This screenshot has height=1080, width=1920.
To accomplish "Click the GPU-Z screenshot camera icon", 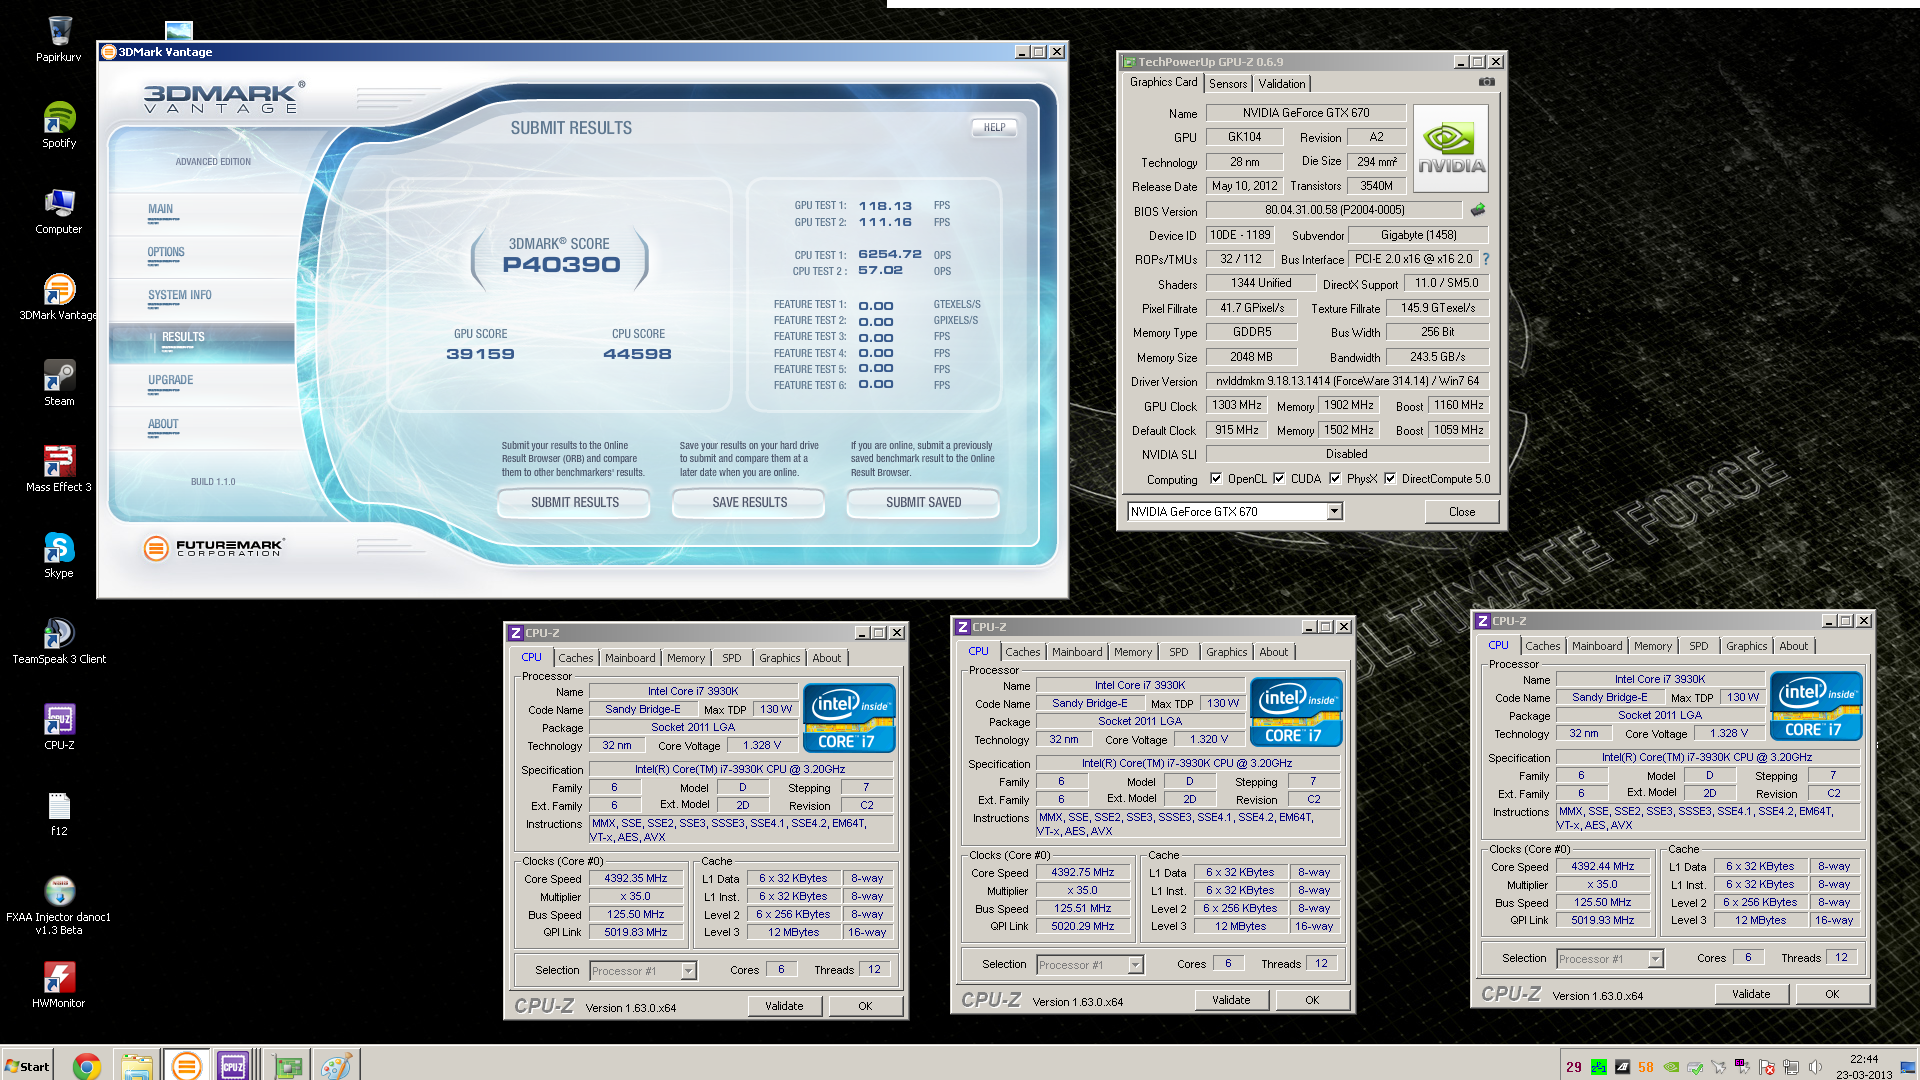I will point(1487,82).
